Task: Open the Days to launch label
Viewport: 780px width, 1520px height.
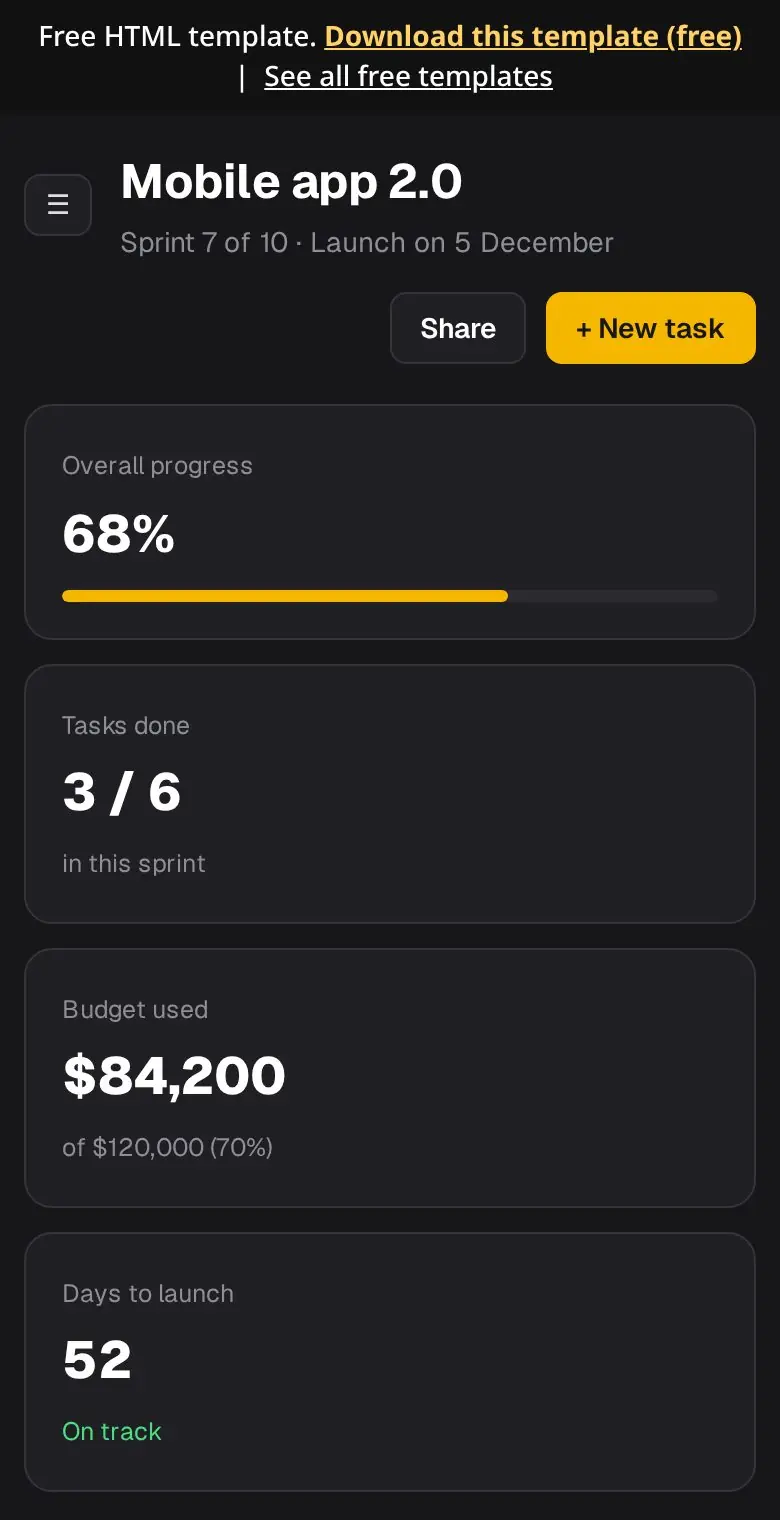Action: 148,1294
